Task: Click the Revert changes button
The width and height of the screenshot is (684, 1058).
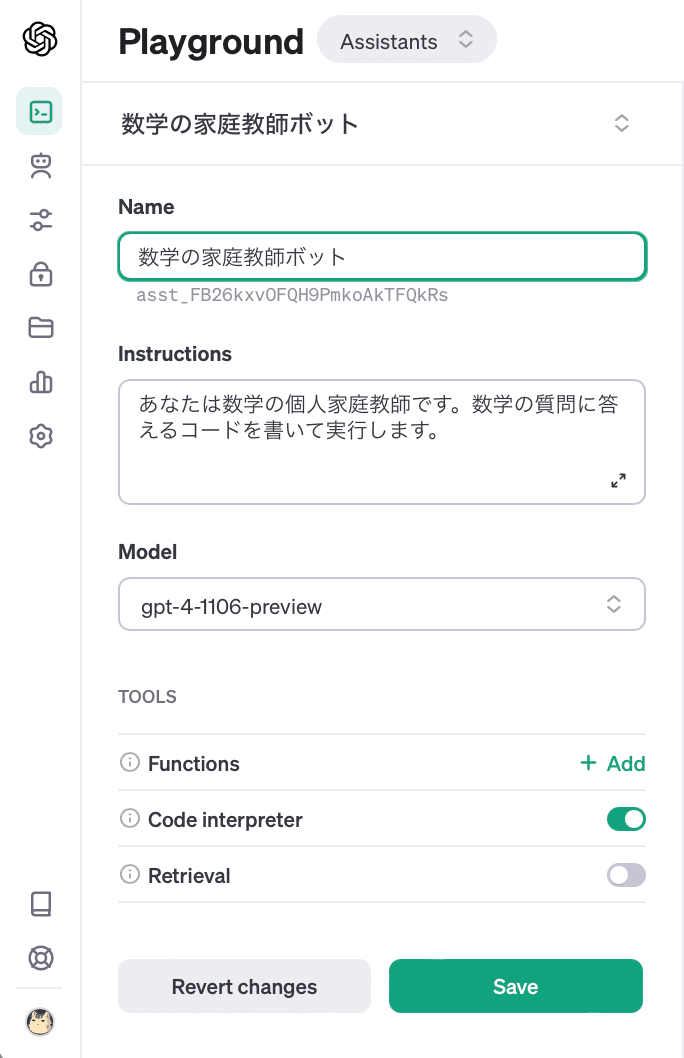Action: tap(243, 986)
